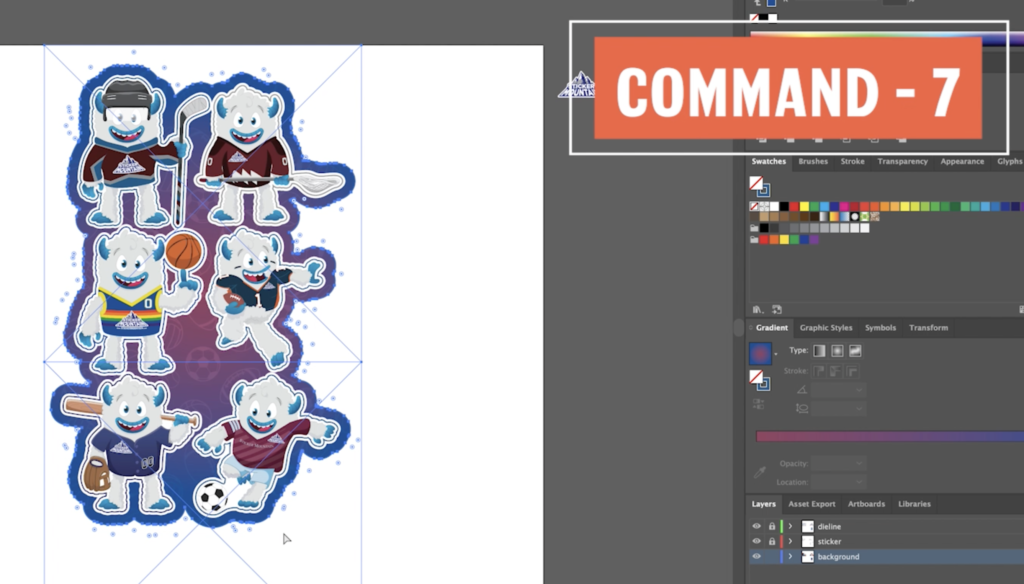Click the black-and-white radial gradient swatch
The width and height of the screenshot is (1024, 584).
[x=854, y=217]
